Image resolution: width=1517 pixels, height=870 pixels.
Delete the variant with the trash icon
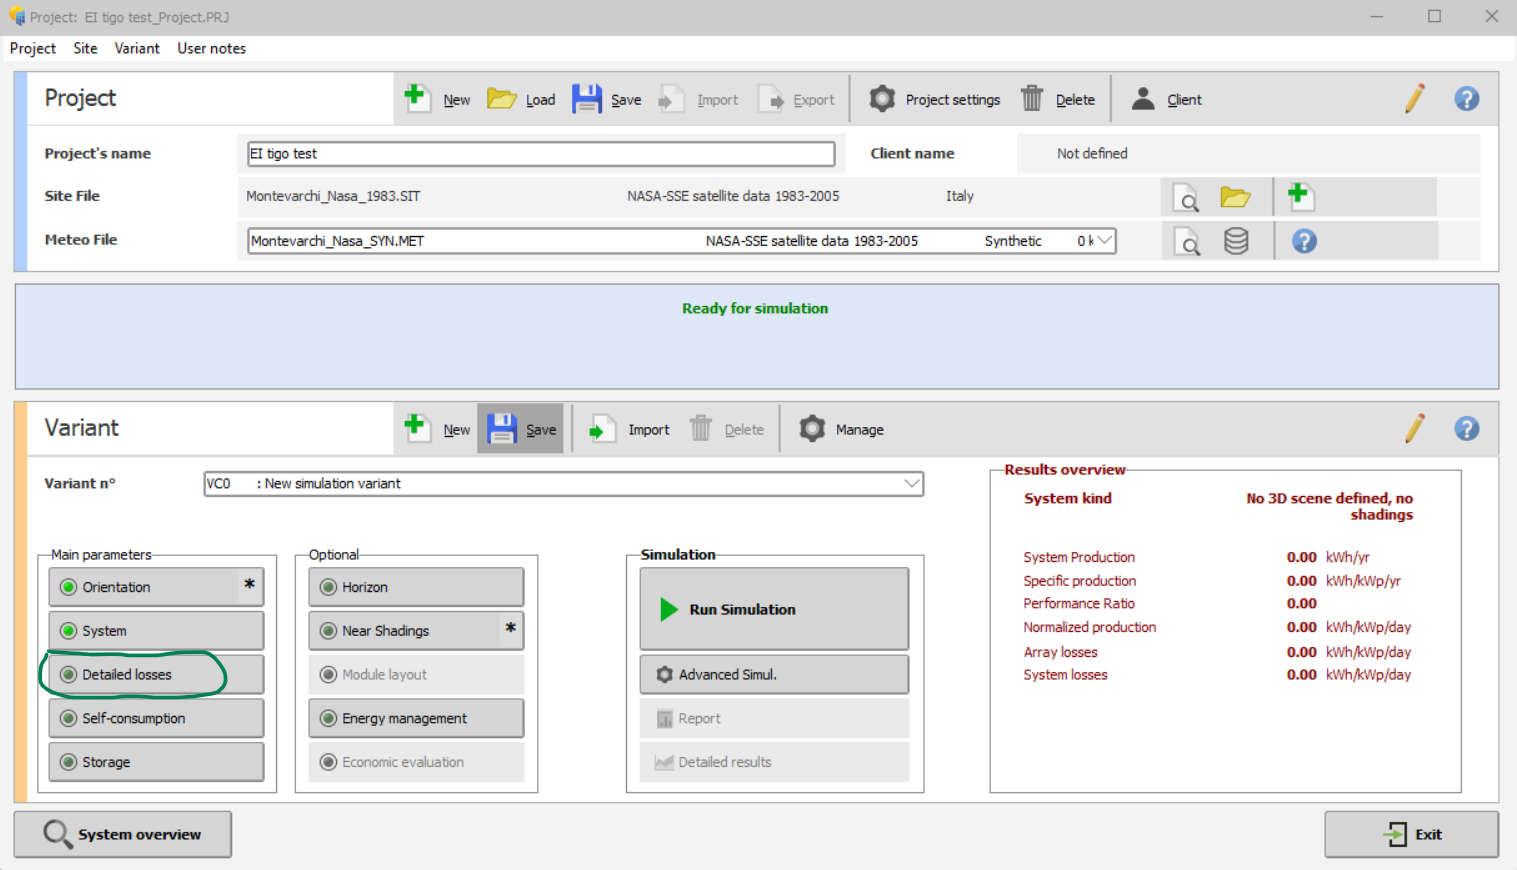tap(701, 428)
